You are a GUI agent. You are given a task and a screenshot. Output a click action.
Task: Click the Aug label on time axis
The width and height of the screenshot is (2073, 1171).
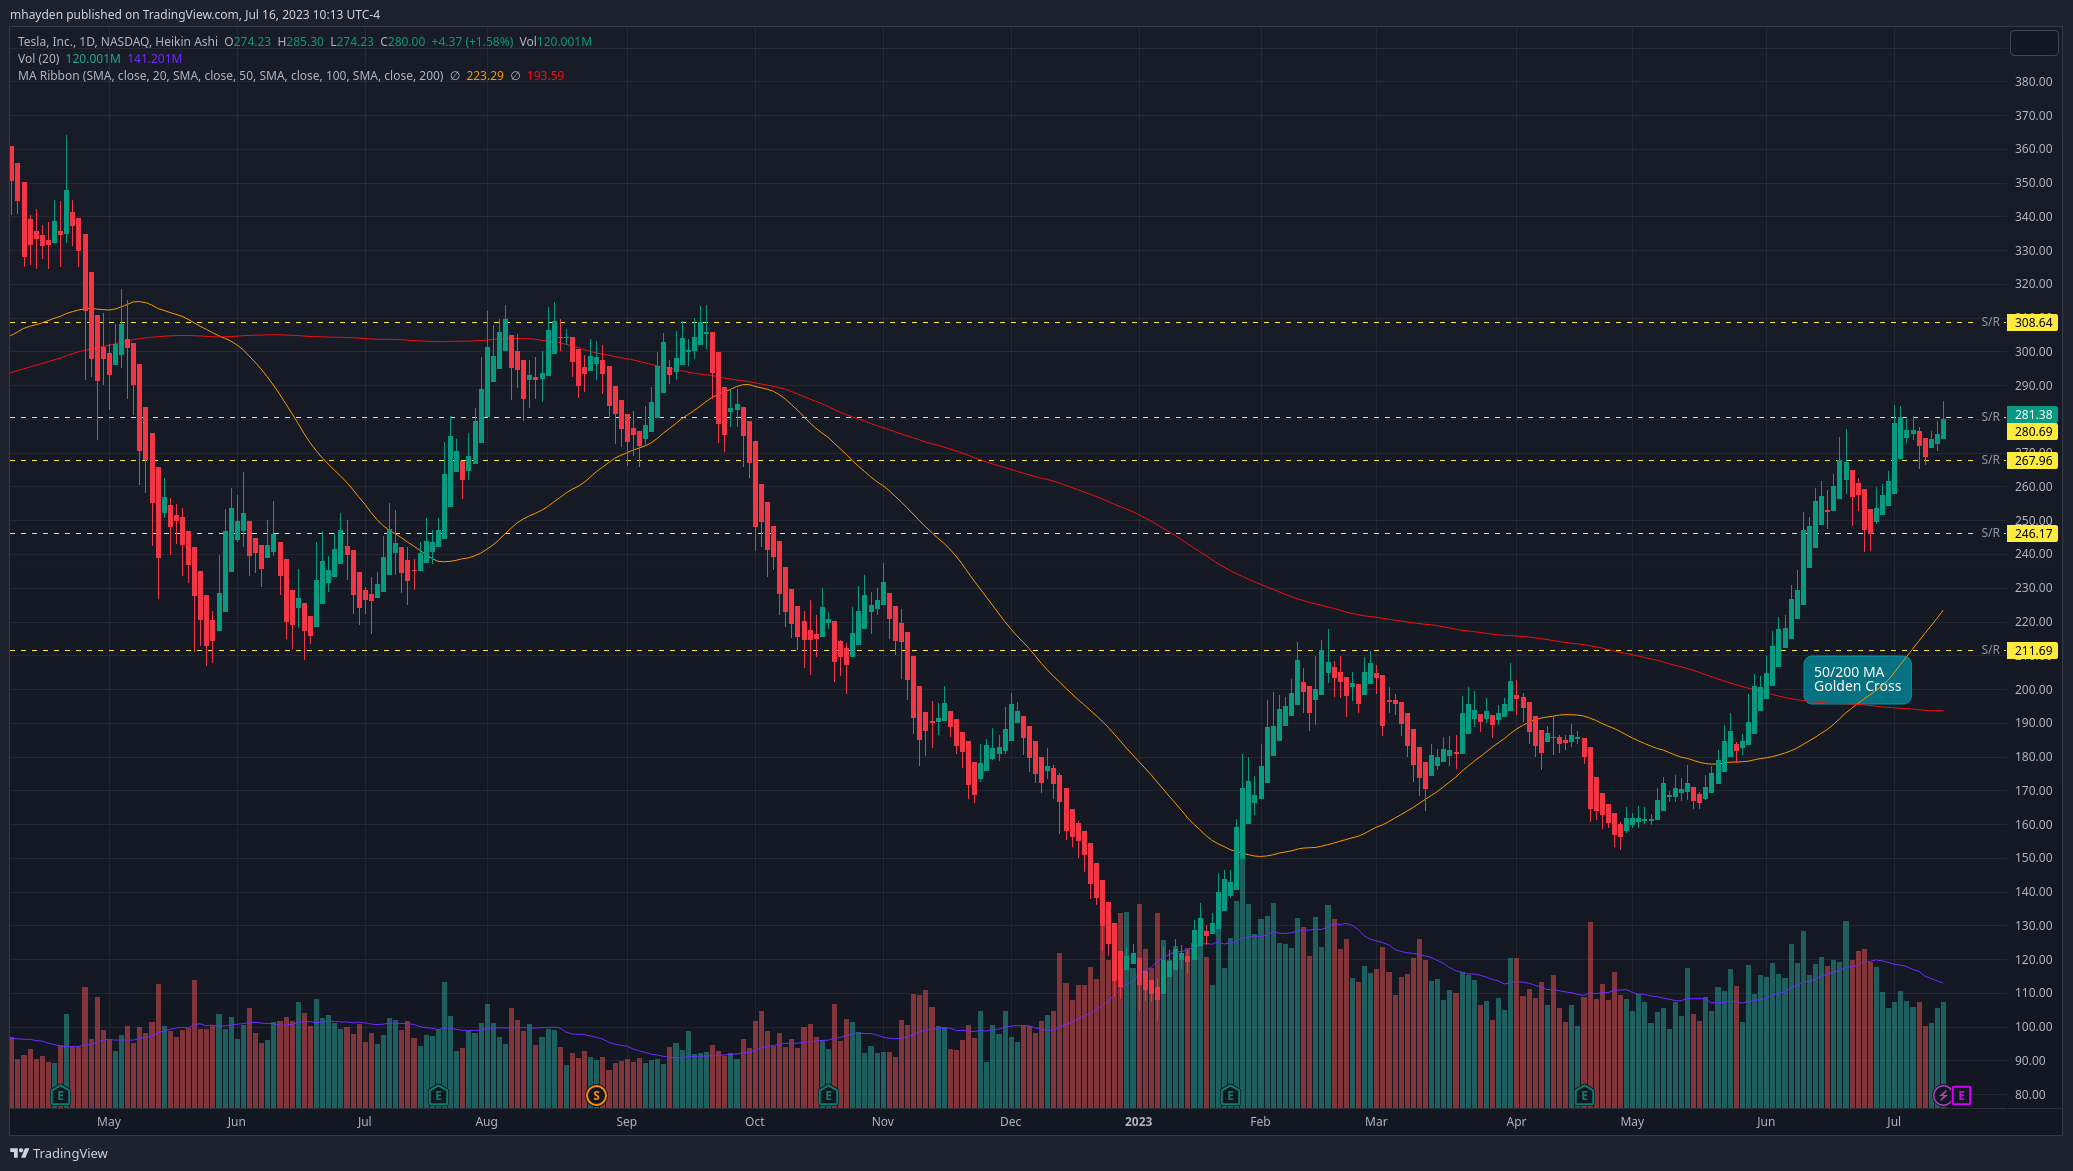pos(486,1121)
